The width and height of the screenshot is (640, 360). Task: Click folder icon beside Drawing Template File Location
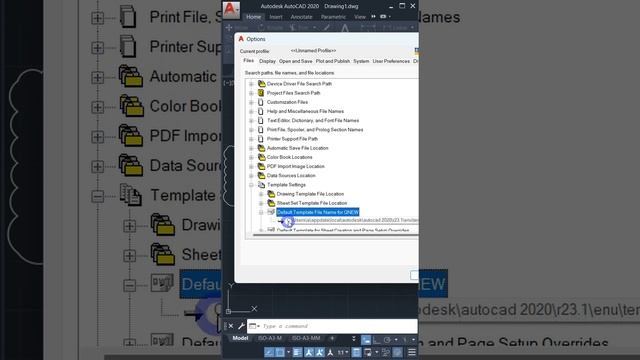pos(271,194)
